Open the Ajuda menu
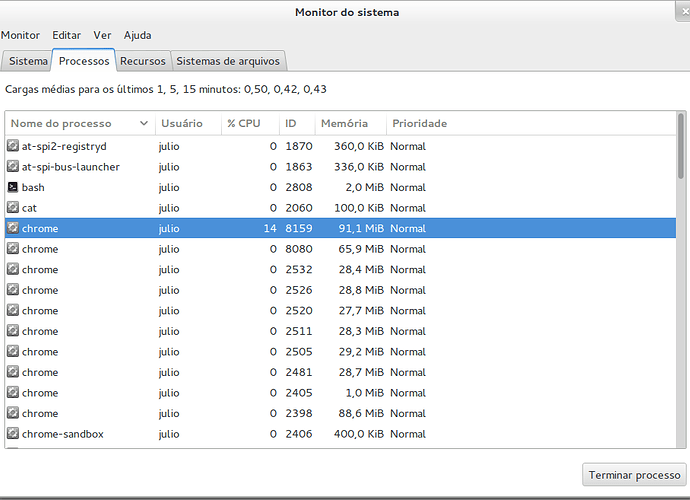The height and width of the screenshot is (500, 690). pos(137,35)
